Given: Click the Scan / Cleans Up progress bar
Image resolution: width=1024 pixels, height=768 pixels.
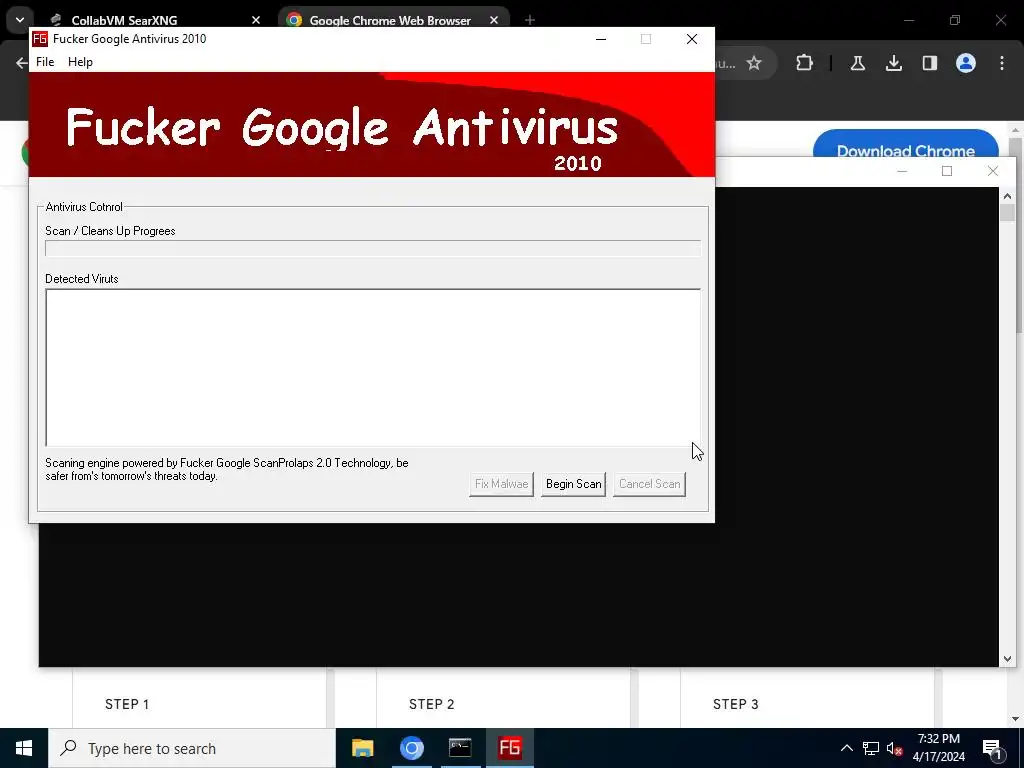Looking at the screenshot, I should tap(373, 248).
